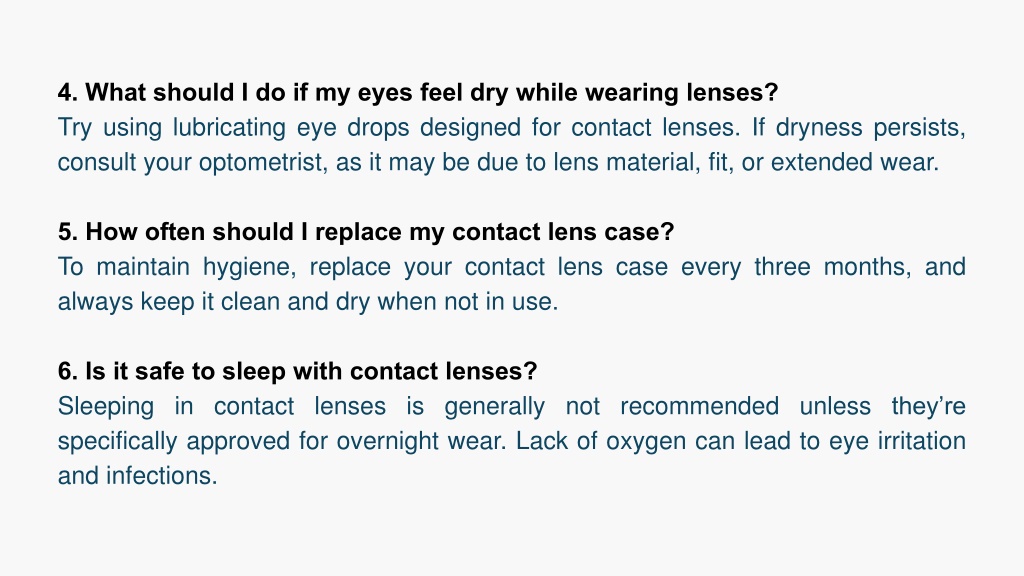Image resolution: width=1024 pixels, height=576 pixels.
Task: Click the word "infections" at the end
Action: click(161, 476)
